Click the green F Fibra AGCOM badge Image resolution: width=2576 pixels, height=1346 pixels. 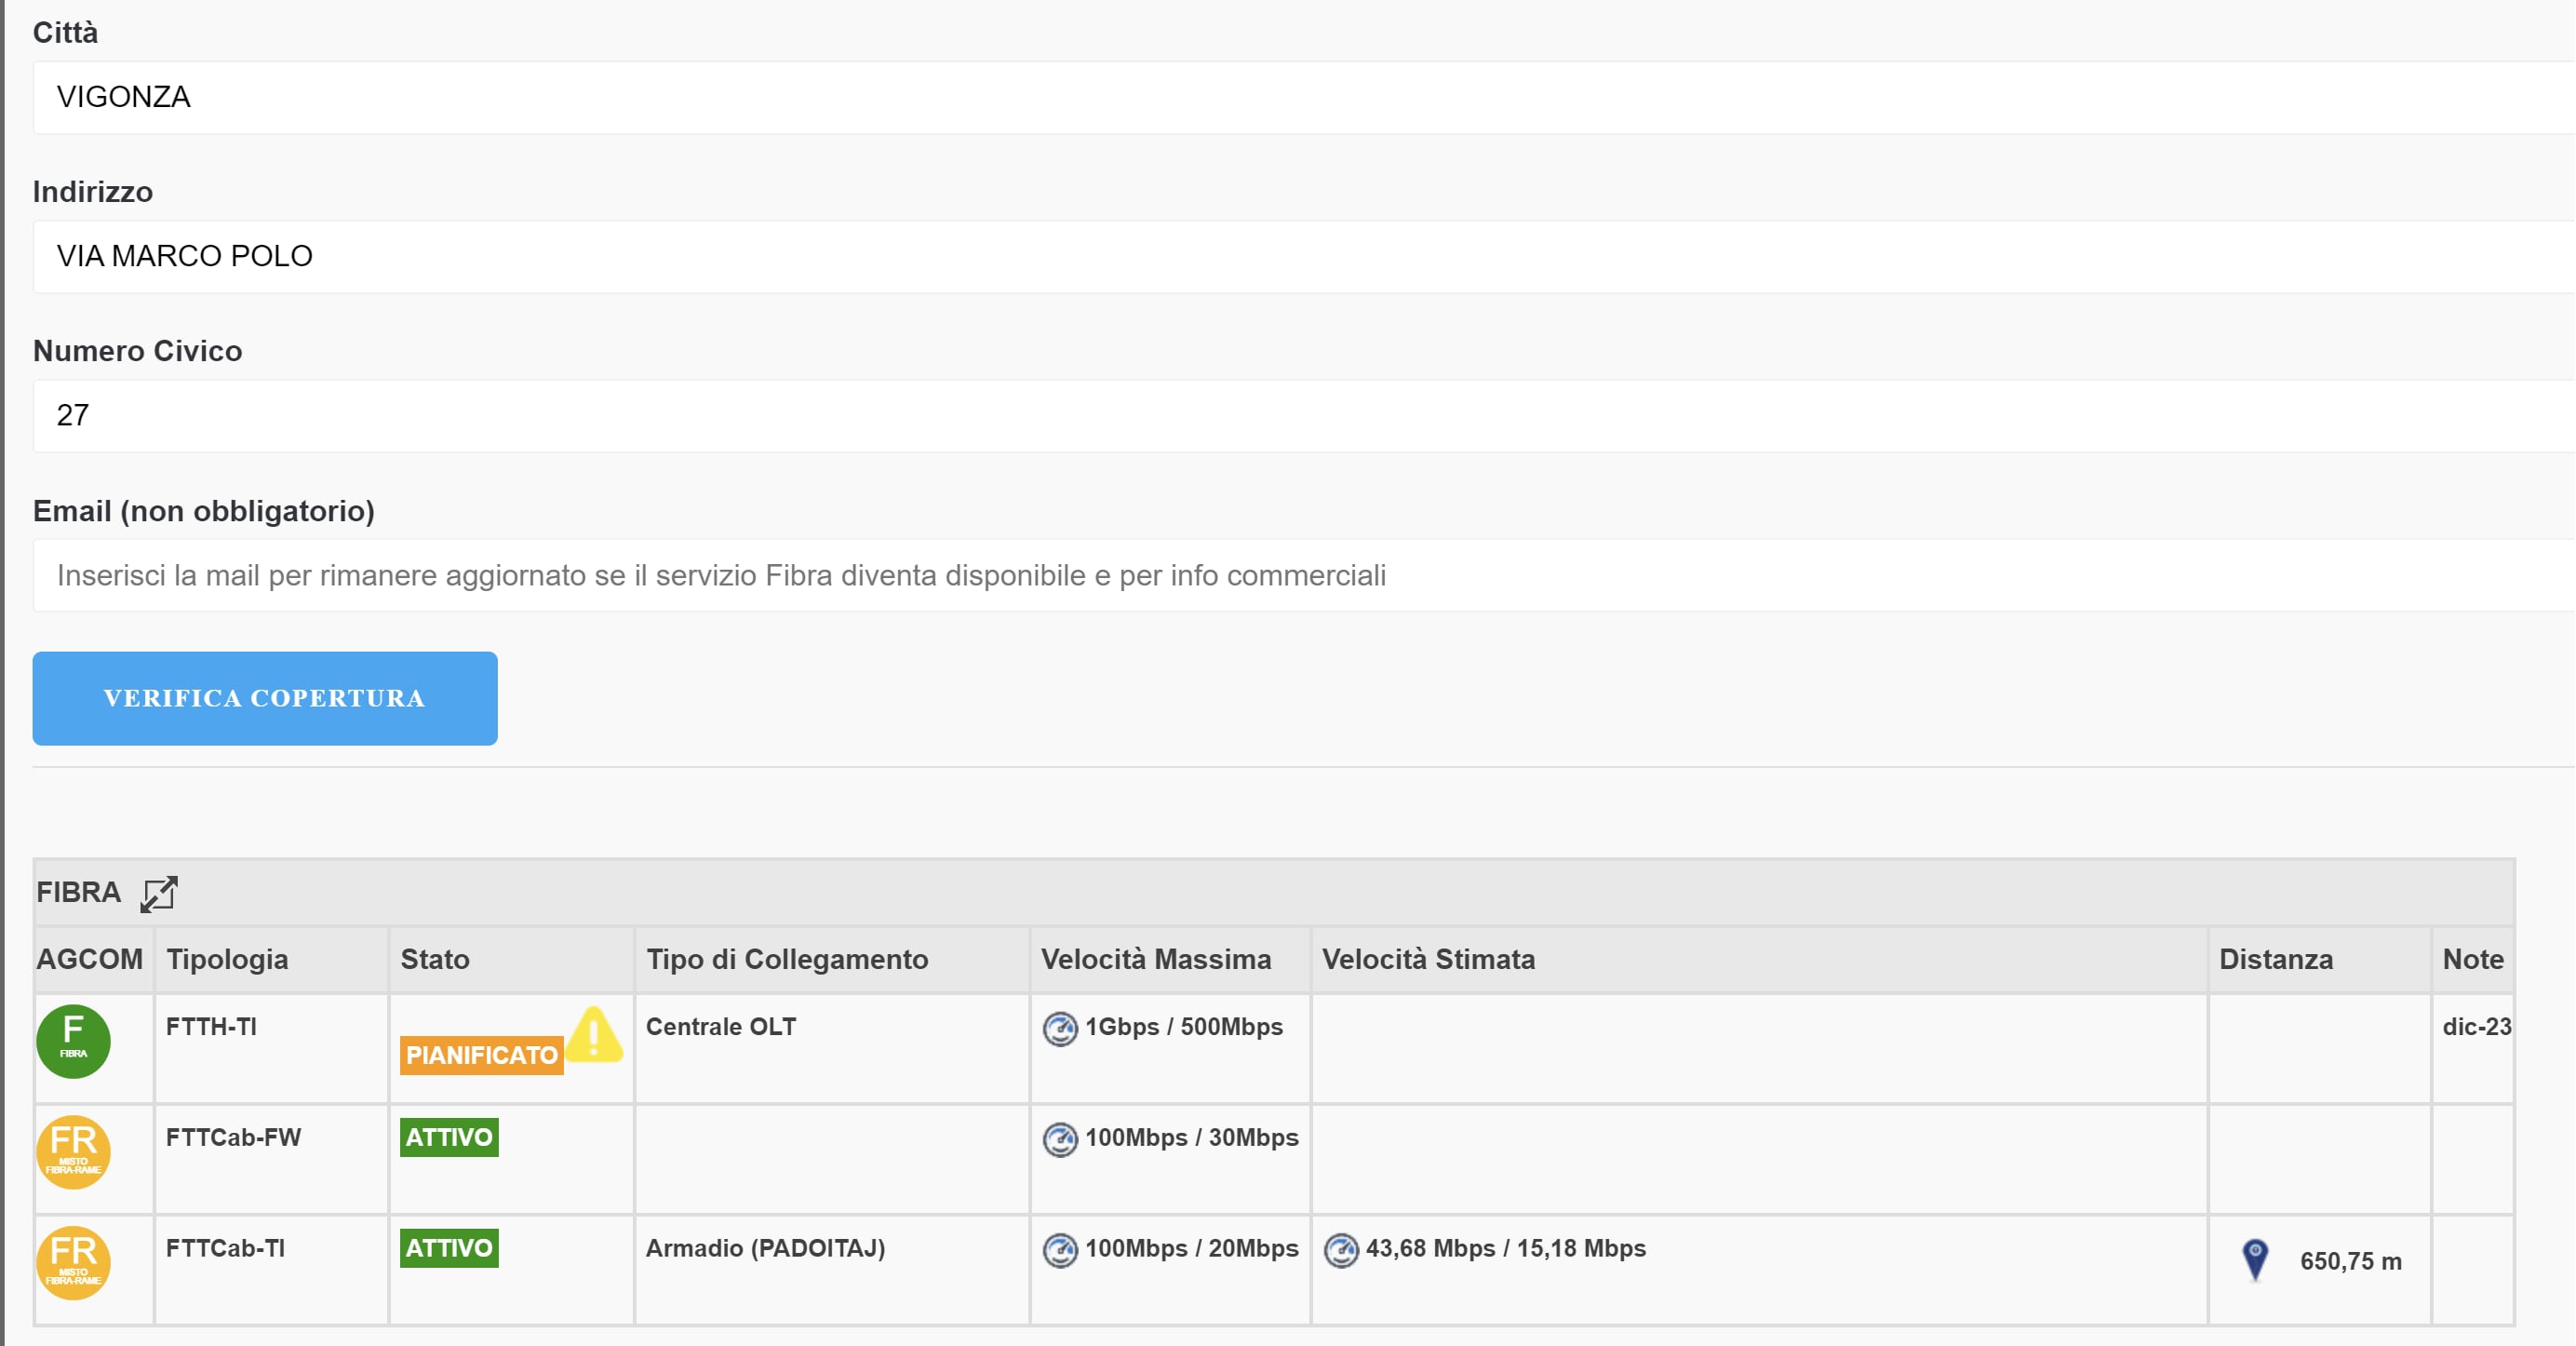point(73,1041)
